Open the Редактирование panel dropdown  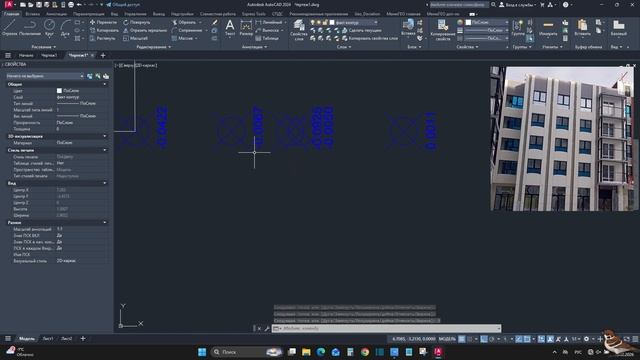coord(154,47)
